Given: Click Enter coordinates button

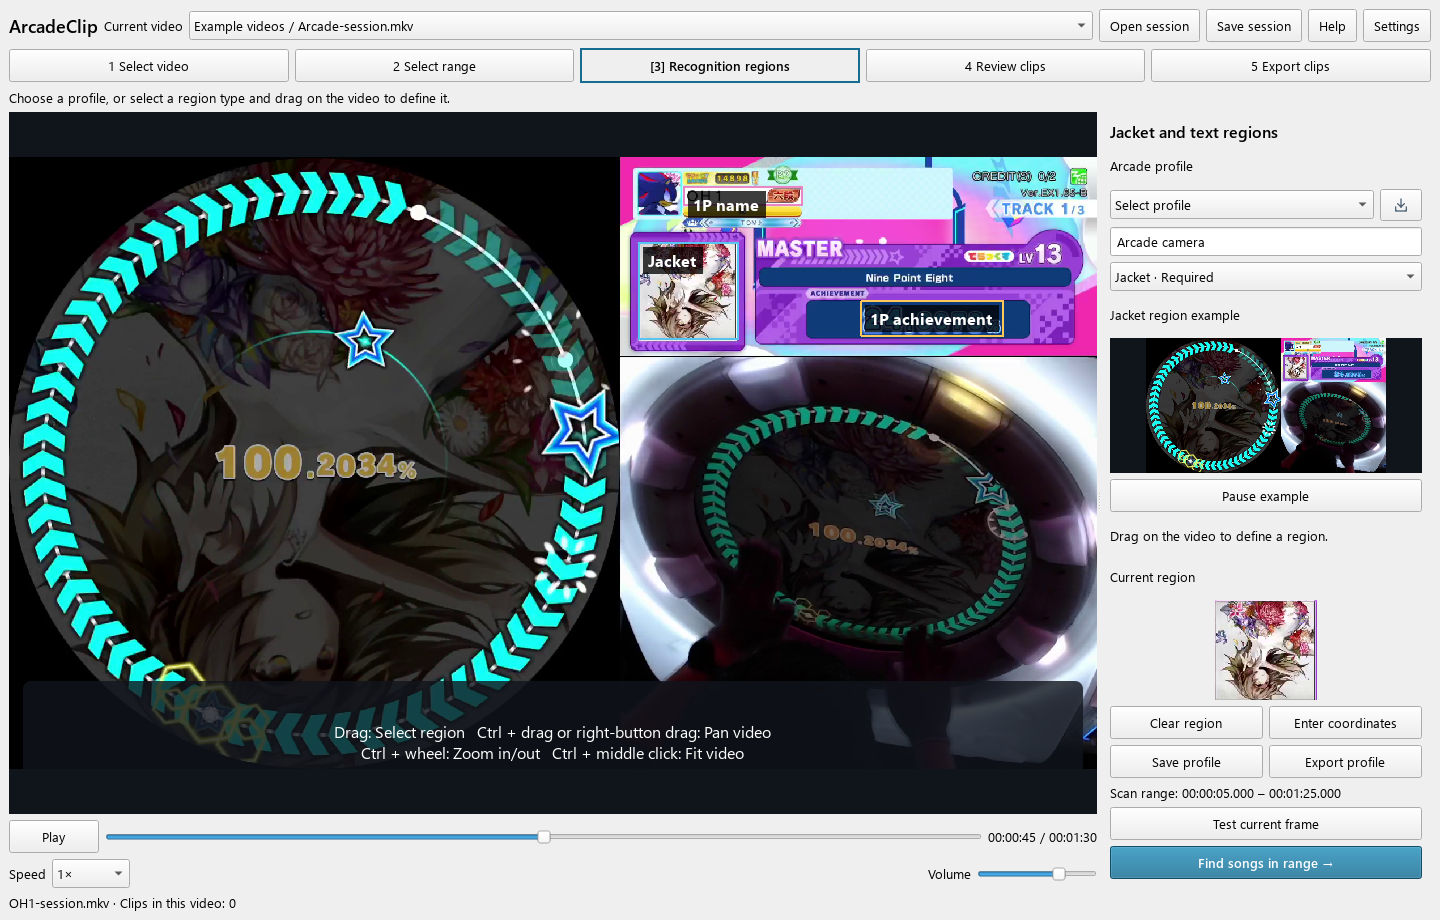Looking at the screenshot, I should [x=1345, y=723].
